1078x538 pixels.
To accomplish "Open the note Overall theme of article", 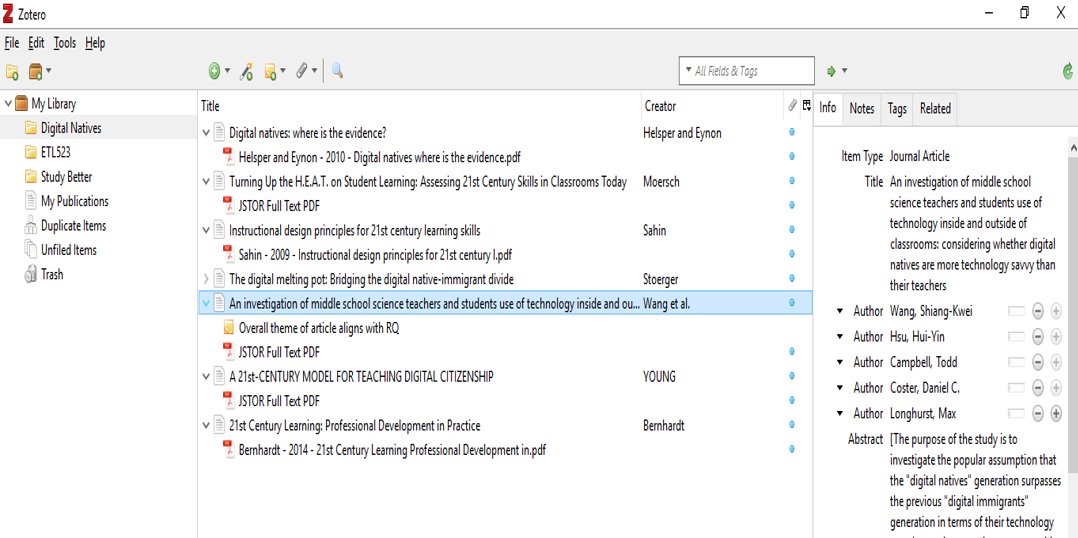I will point(318,328).
